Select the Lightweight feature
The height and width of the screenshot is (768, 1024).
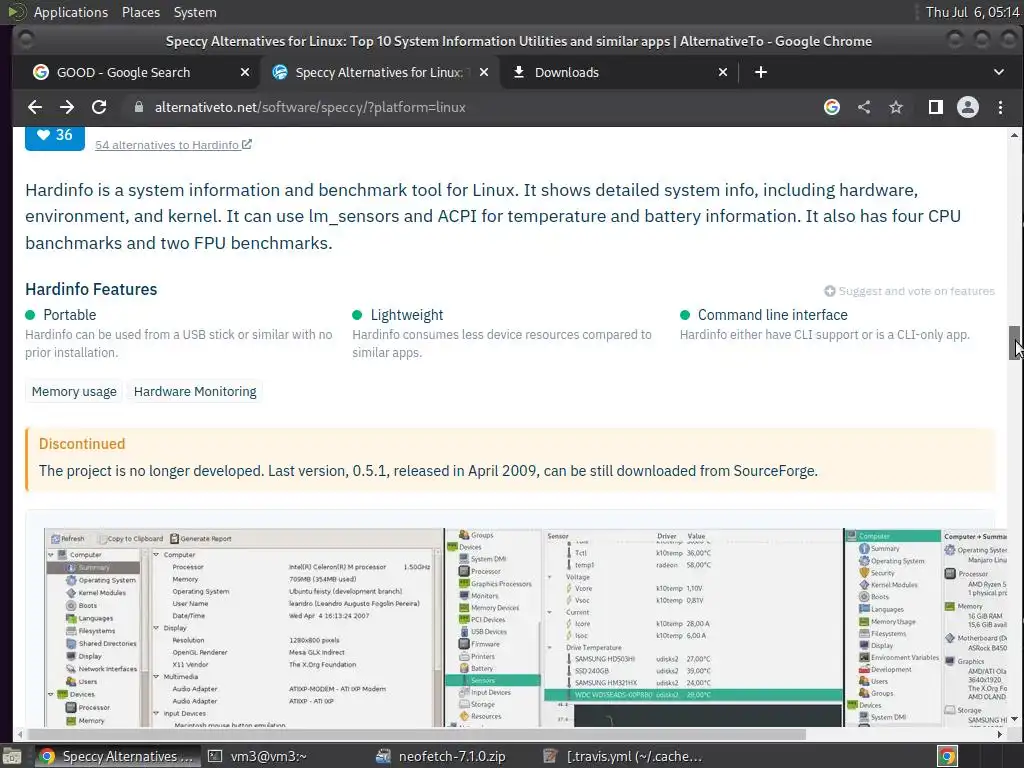[406, 315]
